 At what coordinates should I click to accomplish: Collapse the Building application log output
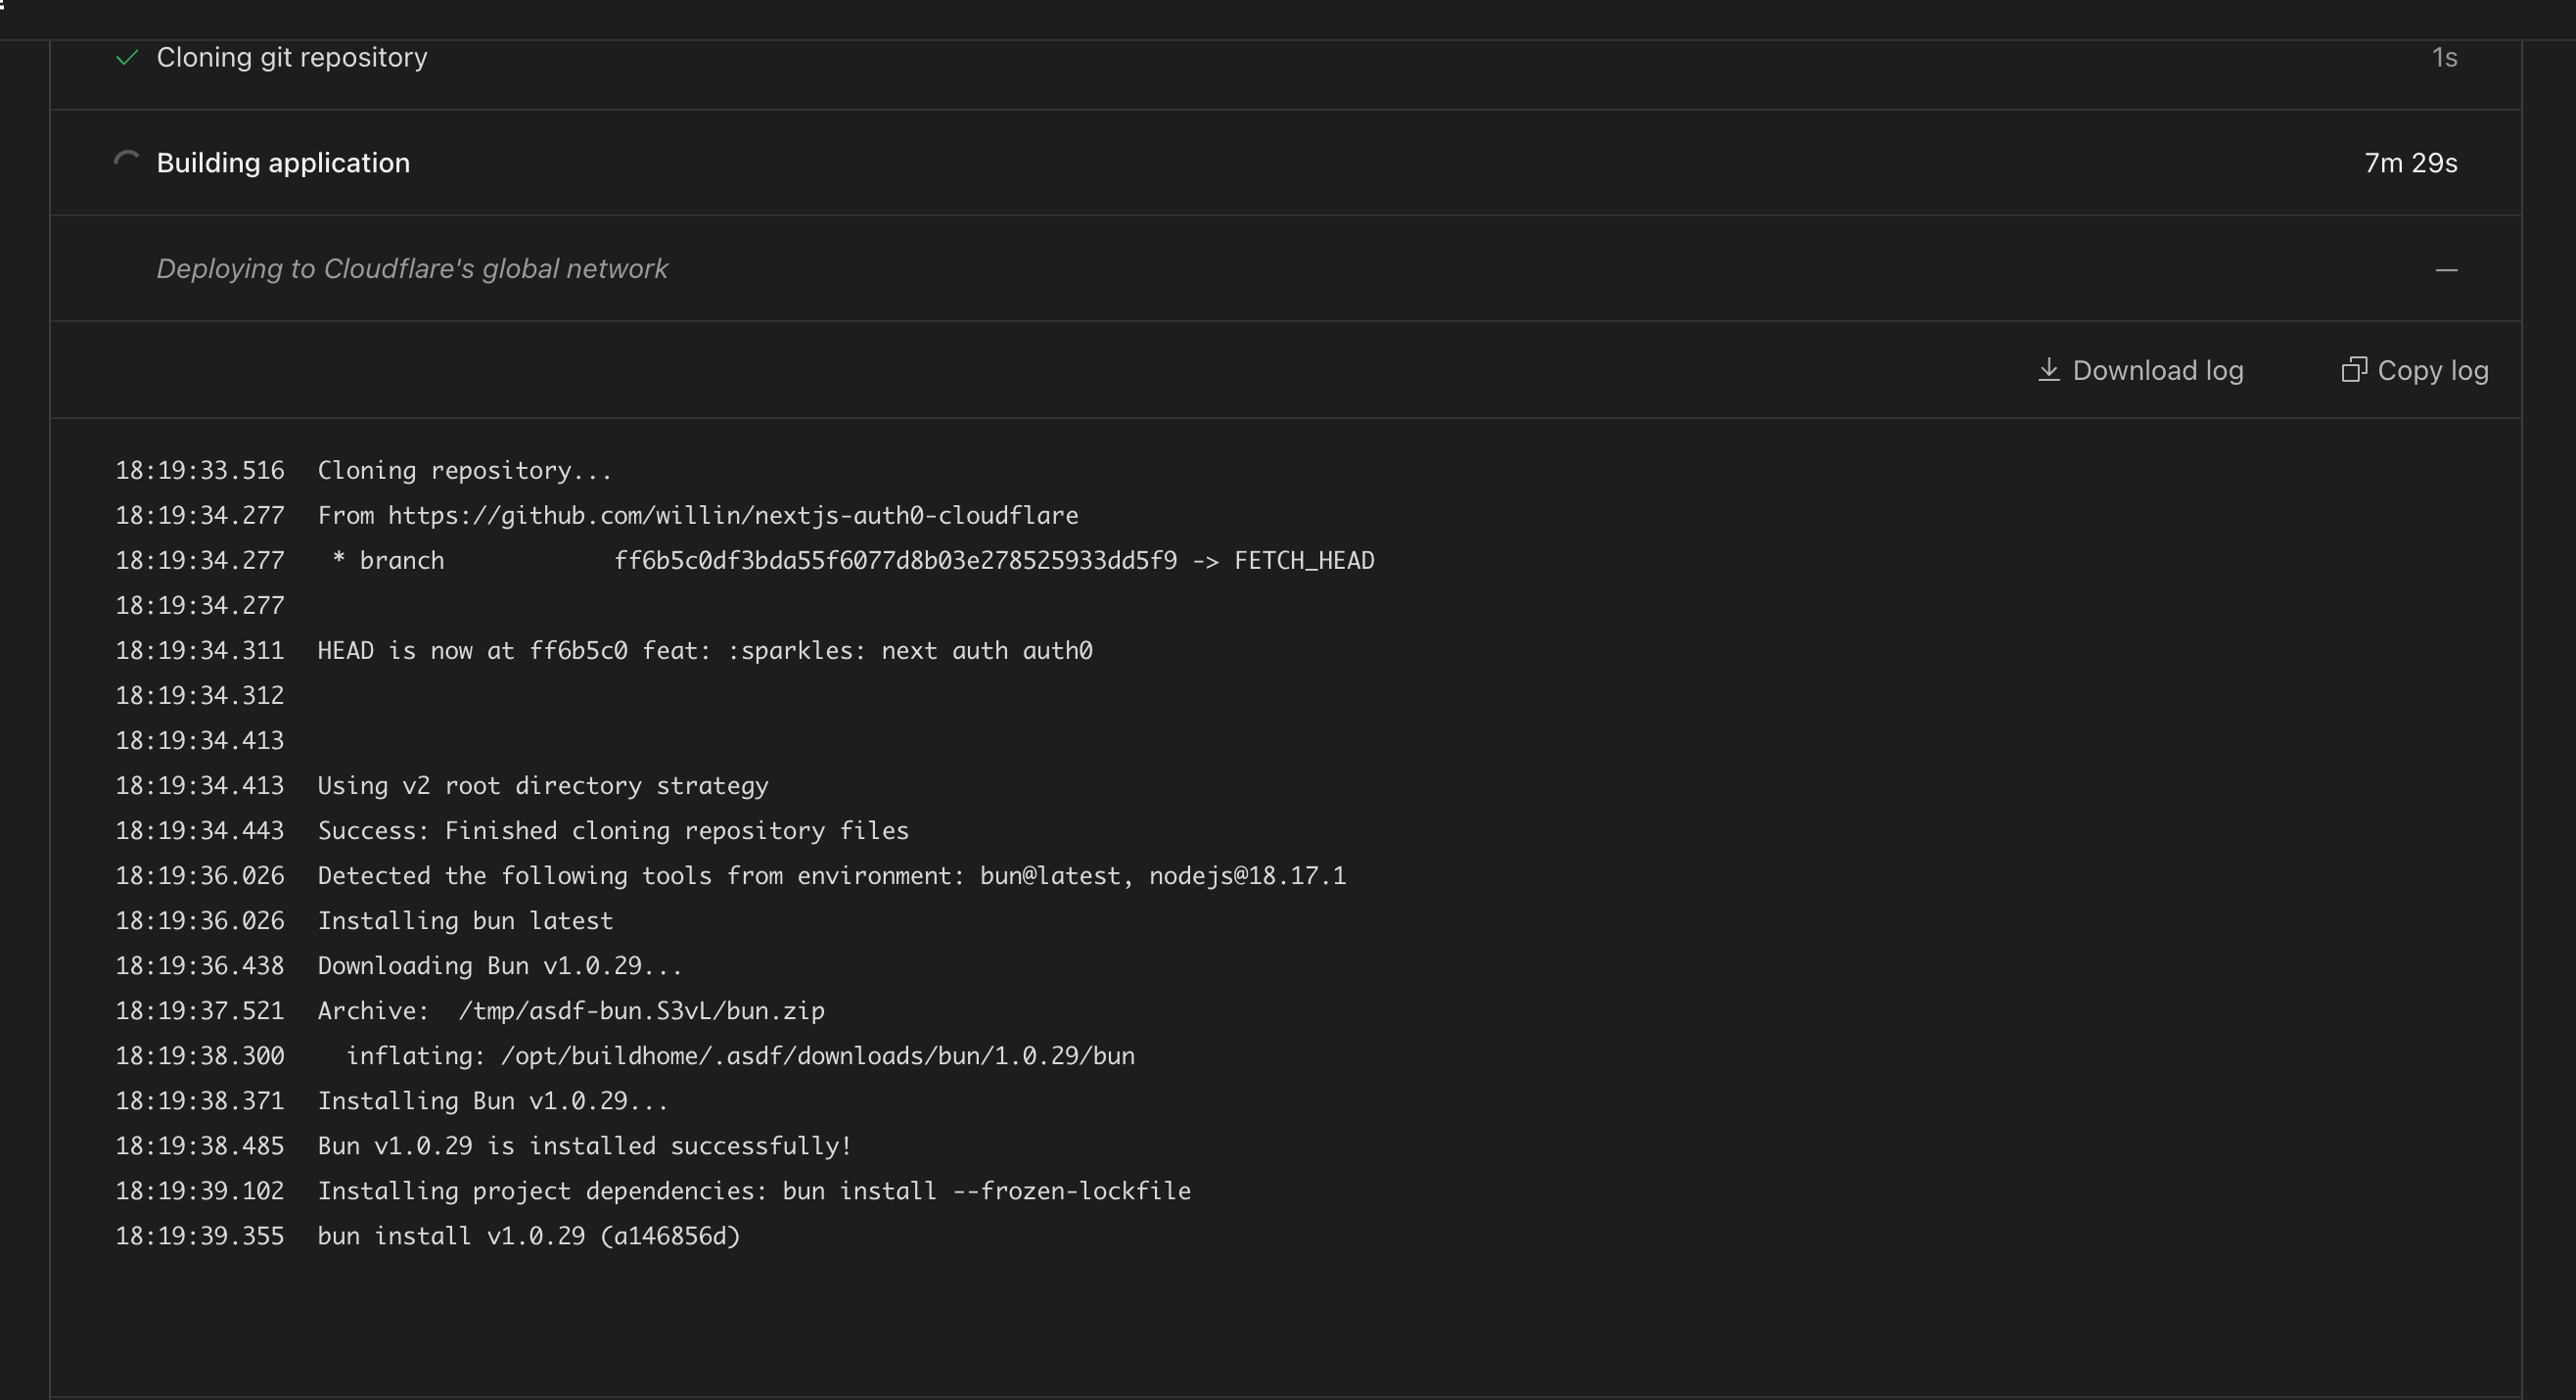[283, 162]
